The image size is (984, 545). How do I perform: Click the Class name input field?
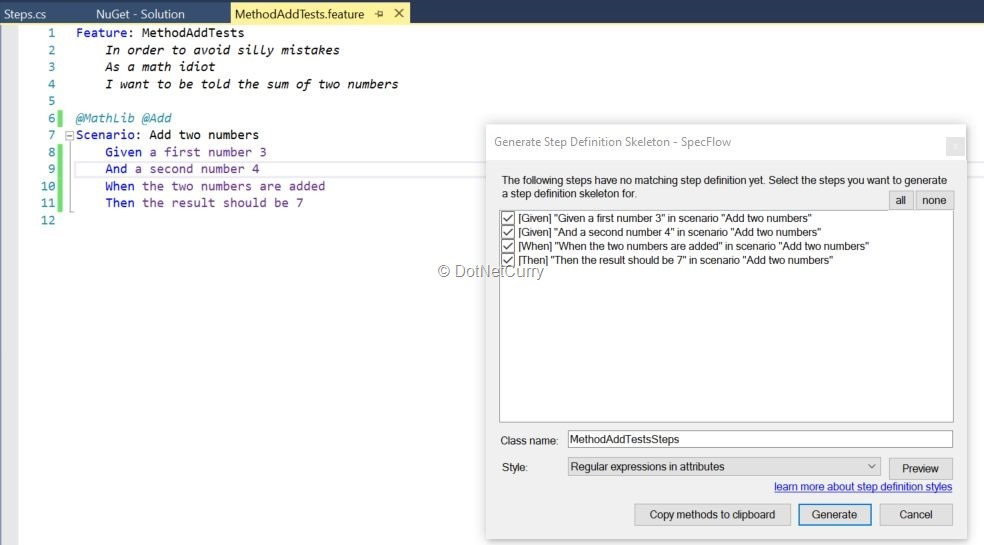pyautogui.click(x=760, y=440)
